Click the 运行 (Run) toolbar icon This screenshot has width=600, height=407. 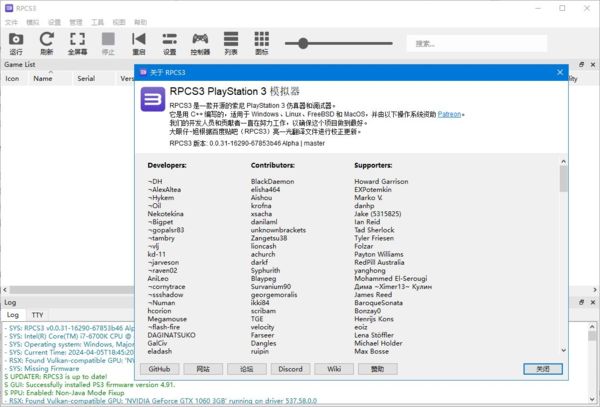coord(16,43)
